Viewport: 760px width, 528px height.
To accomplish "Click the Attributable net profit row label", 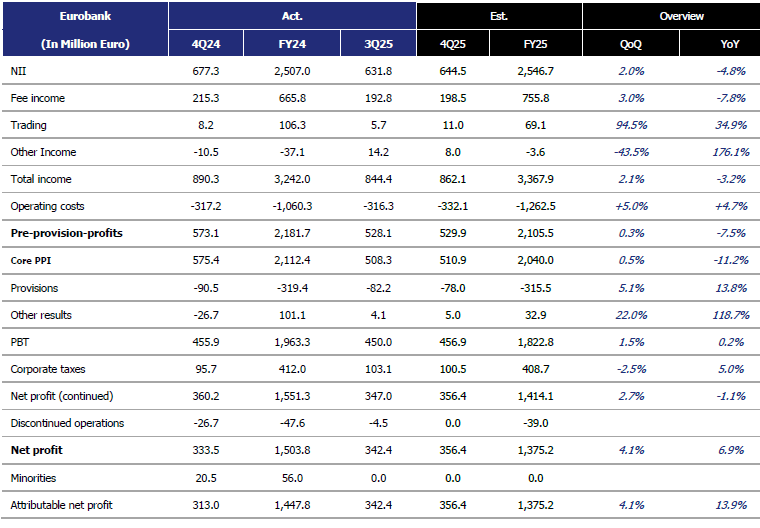I will click(62, 505).
